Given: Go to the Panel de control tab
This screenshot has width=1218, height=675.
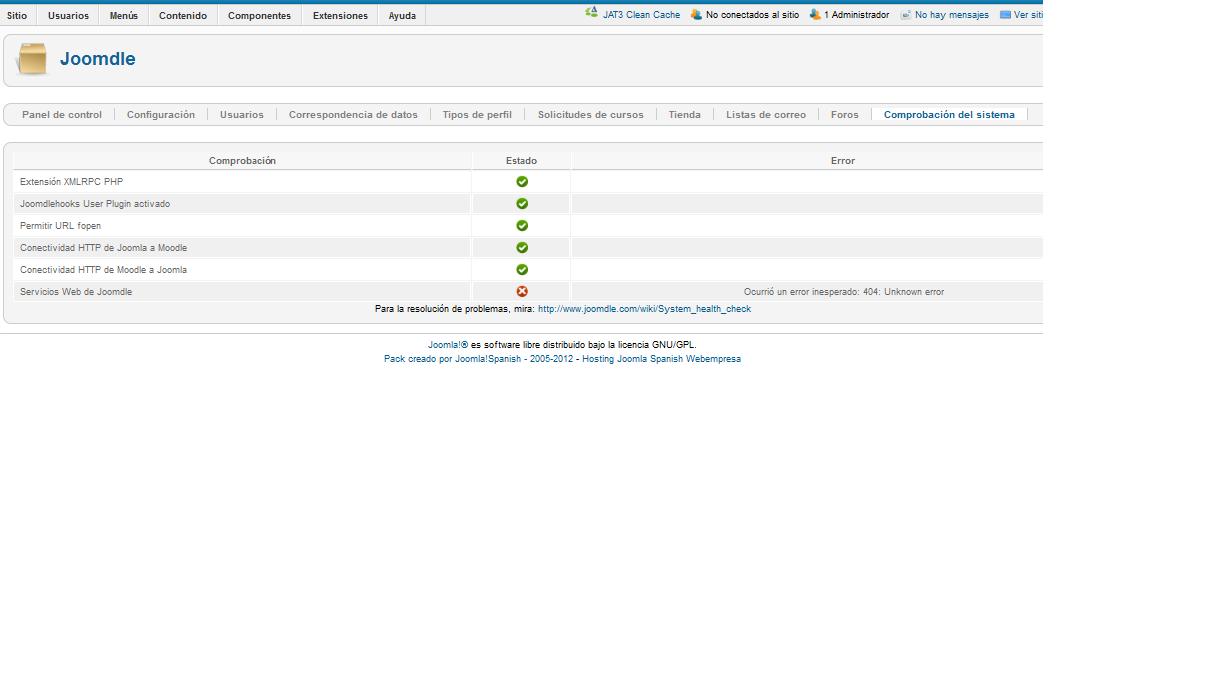Looking at the screenshot, I should (62, 115).
